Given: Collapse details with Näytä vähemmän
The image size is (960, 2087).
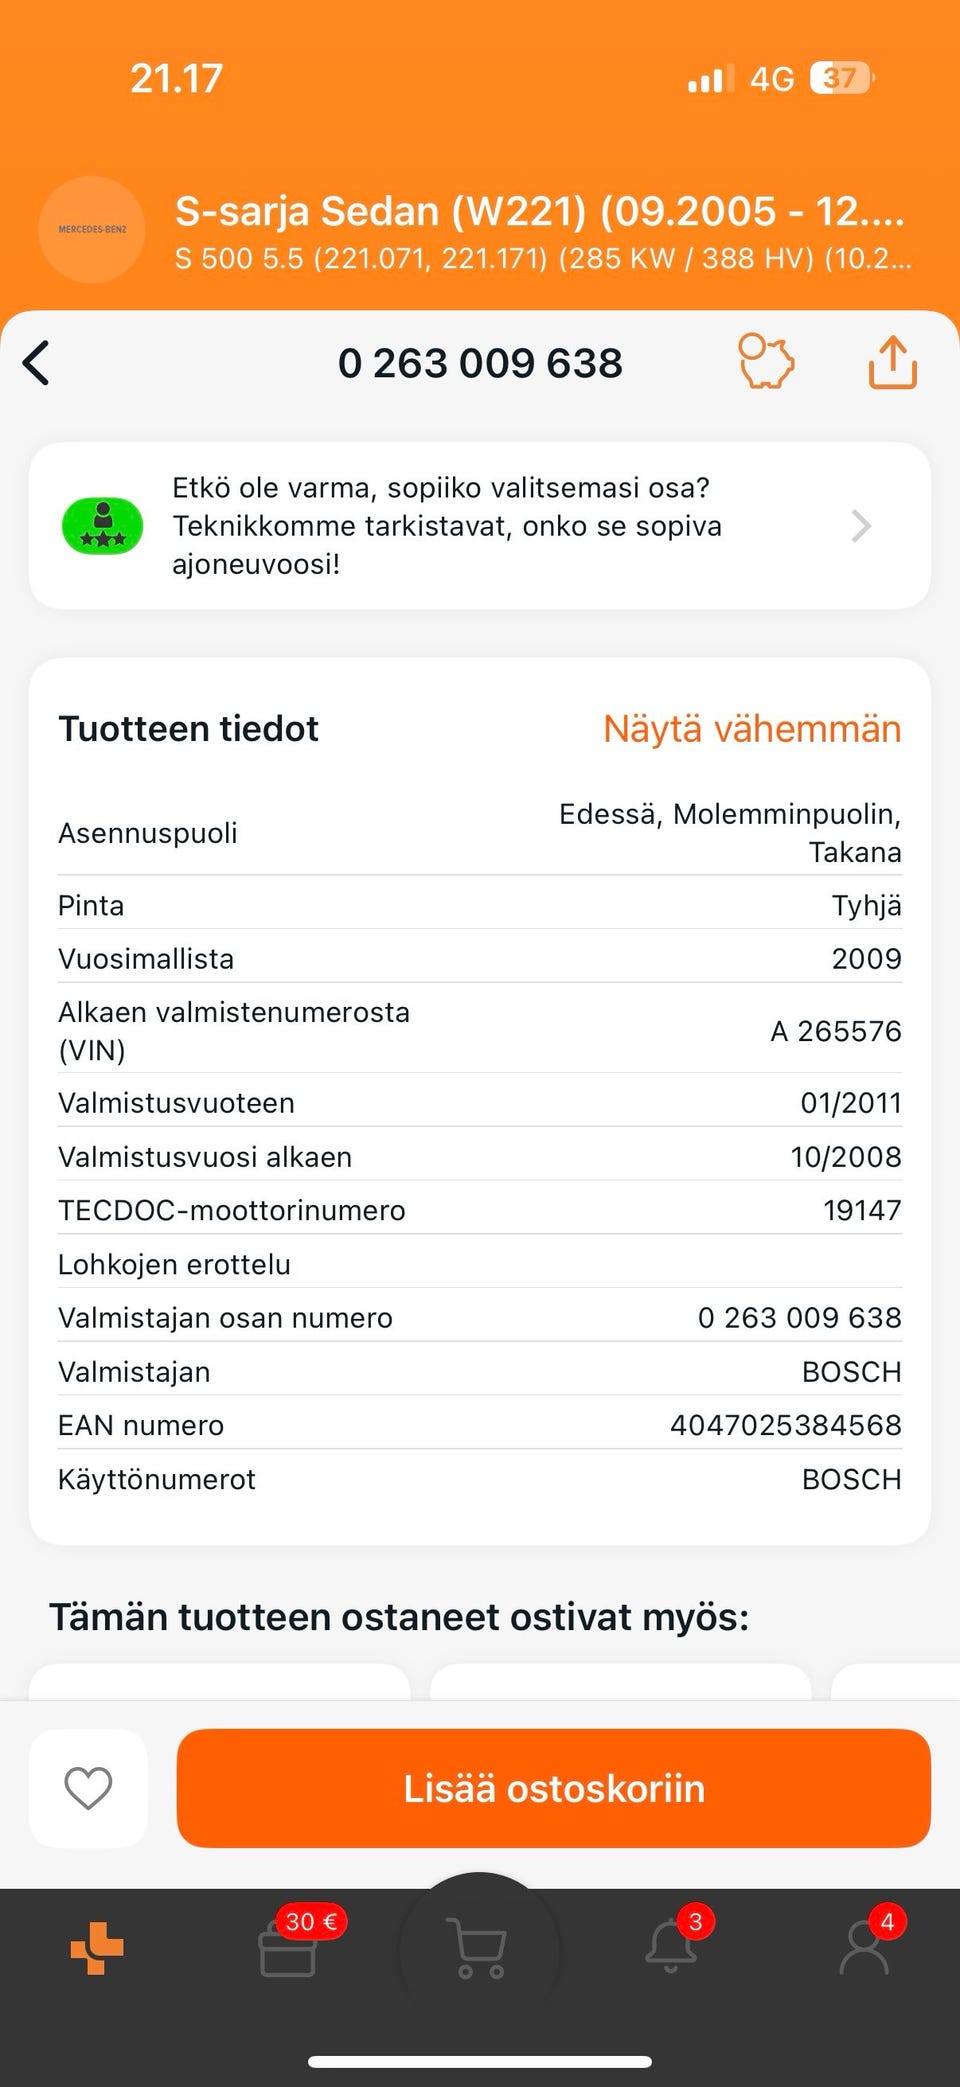Looking at the screenshot, I should point(752,729).
